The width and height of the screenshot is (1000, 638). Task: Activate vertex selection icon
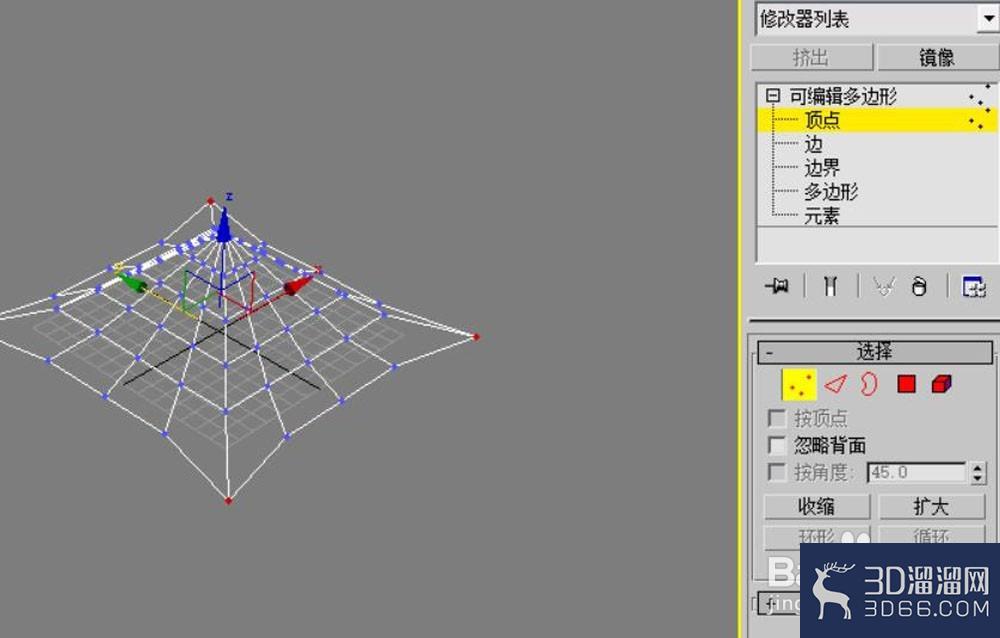pos(799,385)
